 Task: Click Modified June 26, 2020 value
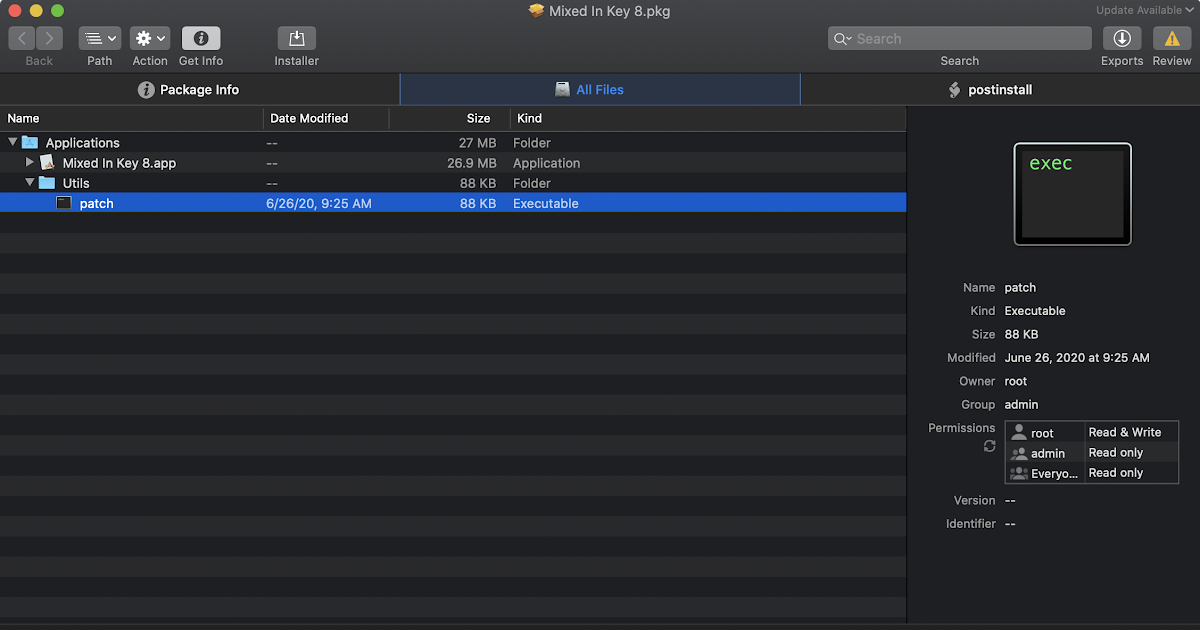pyautogui.click(x=1077, y=357)
